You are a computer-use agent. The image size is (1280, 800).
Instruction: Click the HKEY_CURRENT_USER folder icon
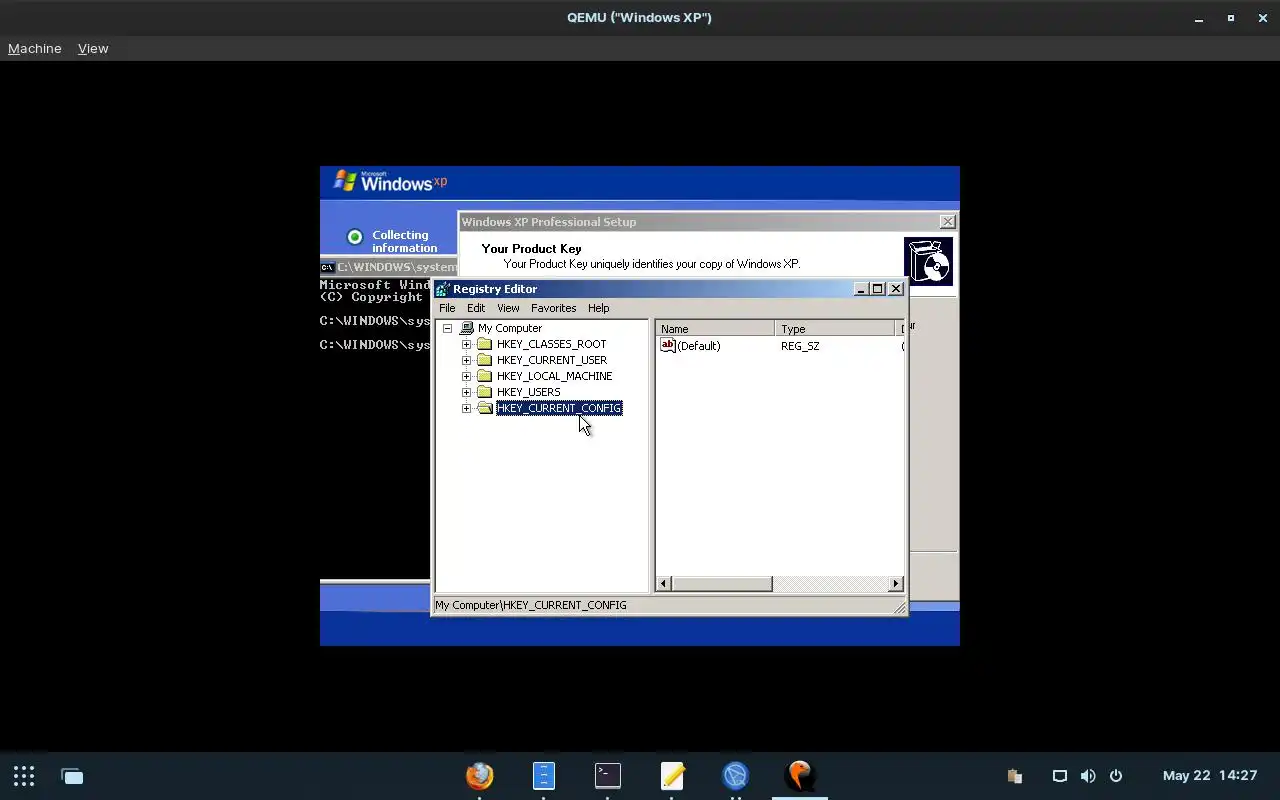pos(485,360)
